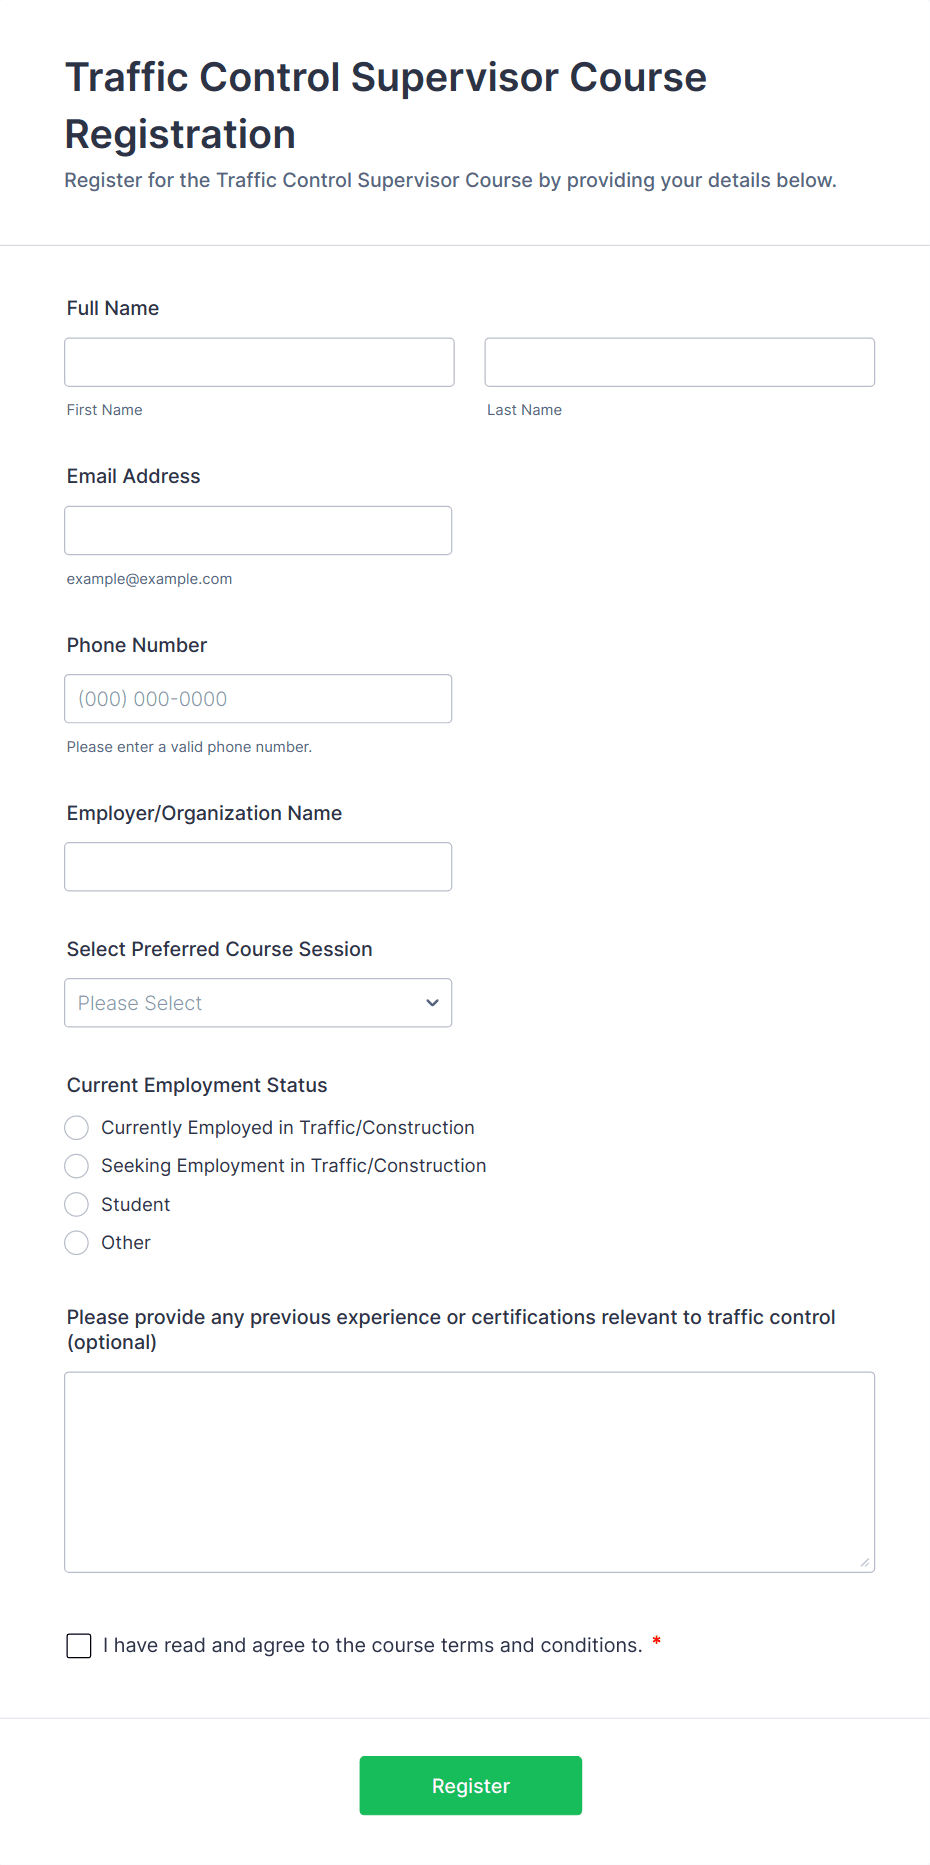
Task: Click the Current Employment Status label
Action: click(x=197, y=1085)
